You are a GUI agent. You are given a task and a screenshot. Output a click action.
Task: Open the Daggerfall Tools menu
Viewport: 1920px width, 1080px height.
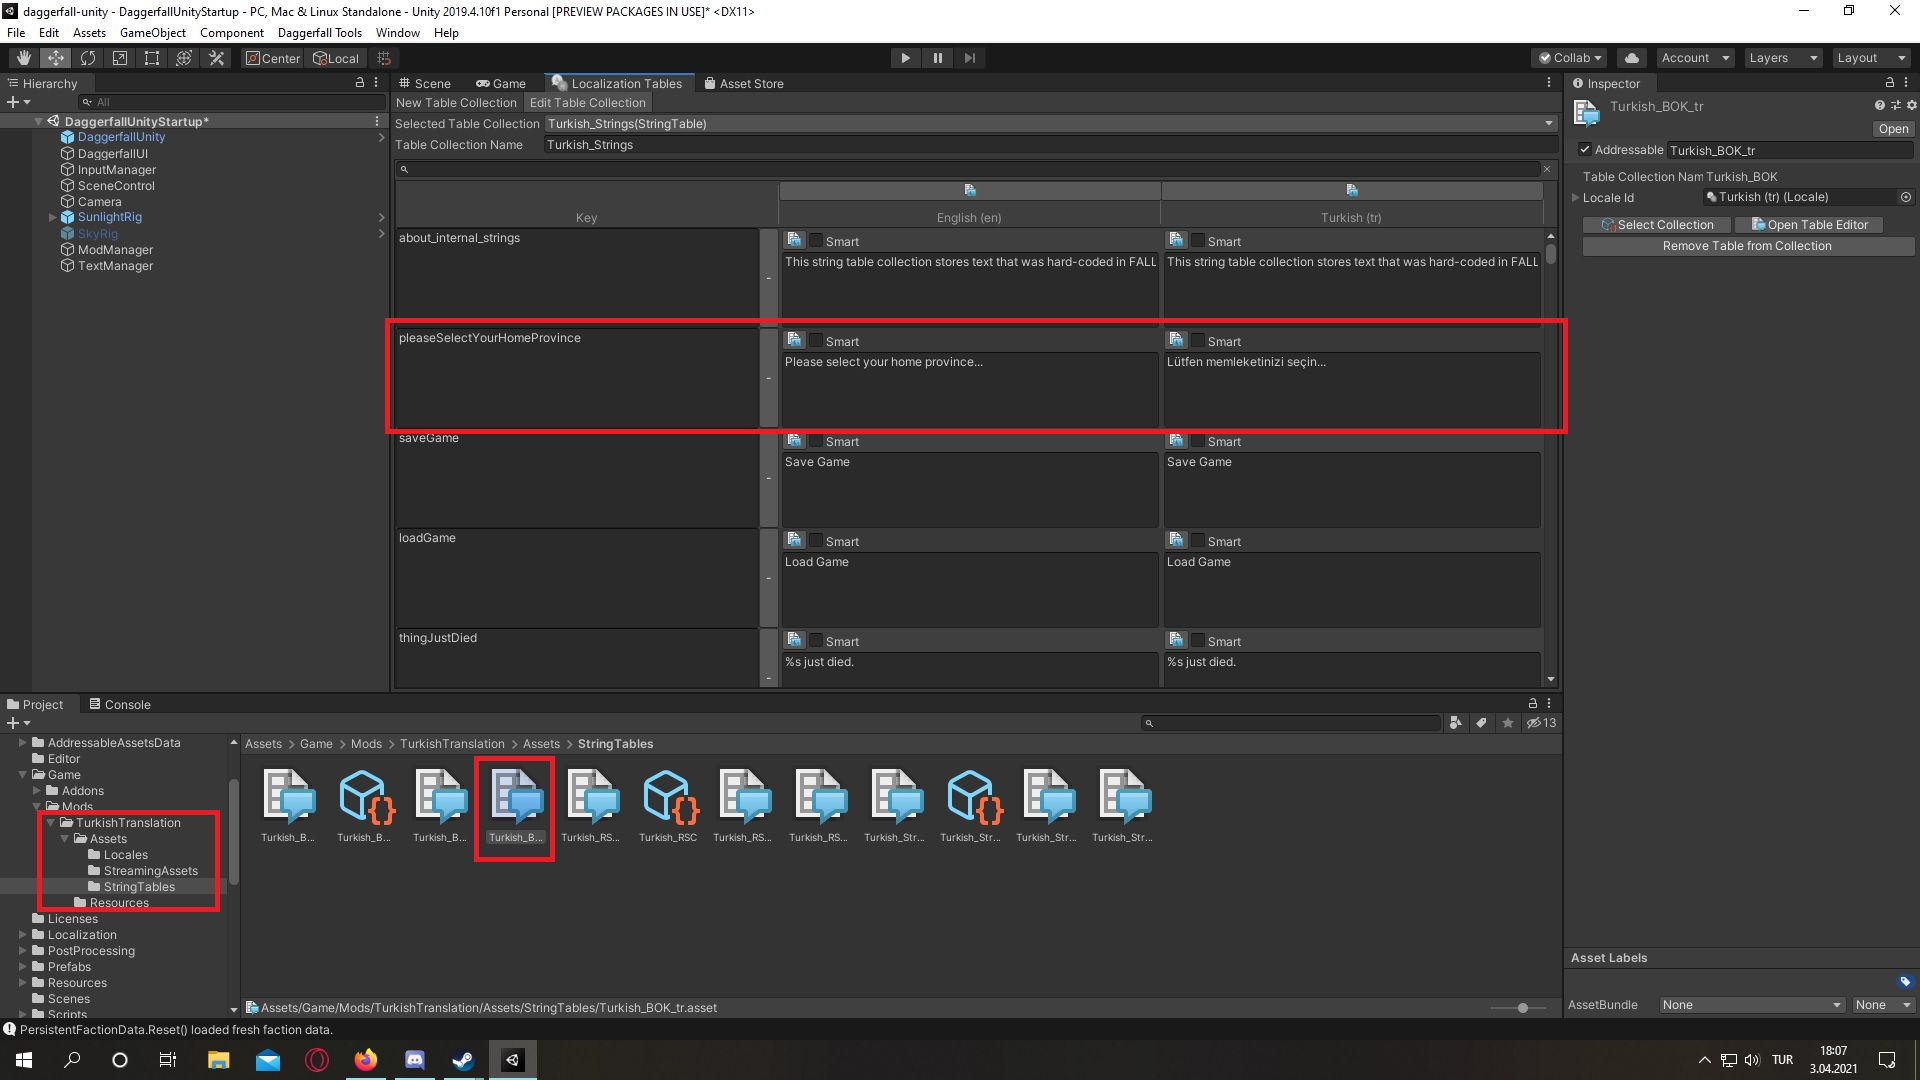(x=320, y=32)
